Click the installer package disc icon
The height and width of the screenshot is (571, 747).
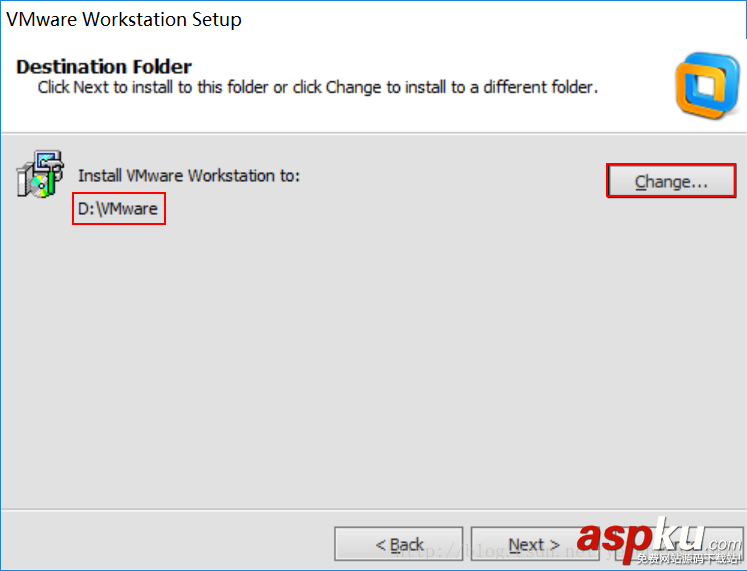click(39, 175)
